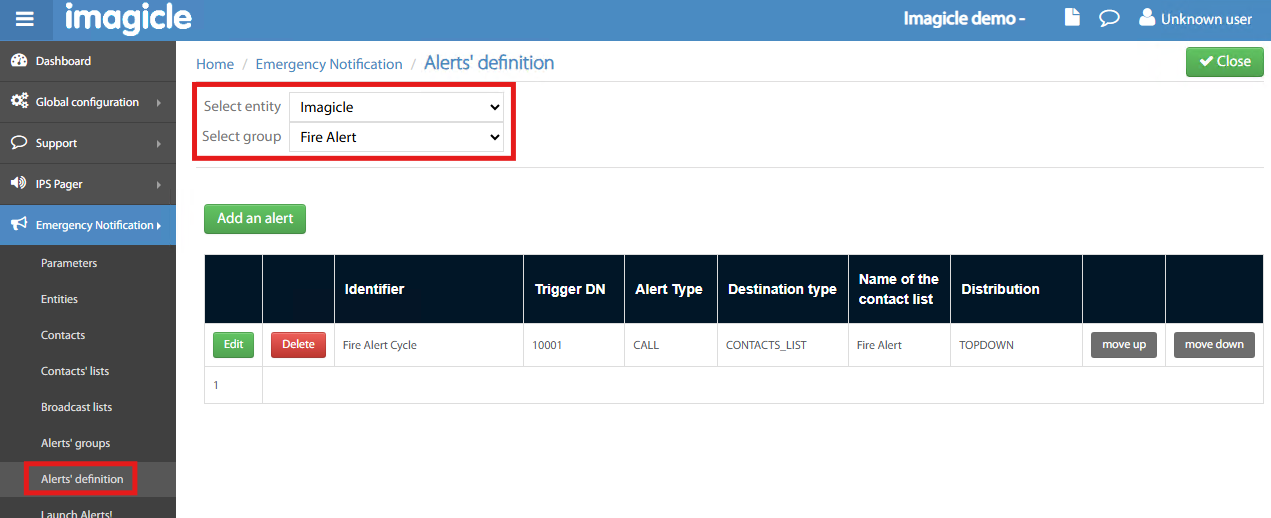Open the Select entity dropdown
This screenshot has height=518, width=1271.
click(x=396, y=107)
